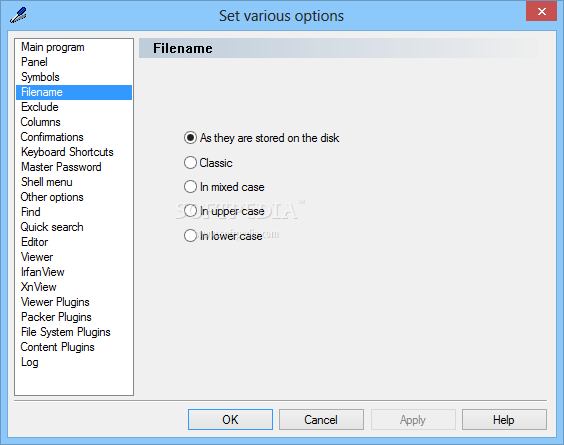Image resolution: width=564 pixels, height=445 pixels.
Task: Select 'As they are stored on the disk'
Action: (x=261, y=138)
